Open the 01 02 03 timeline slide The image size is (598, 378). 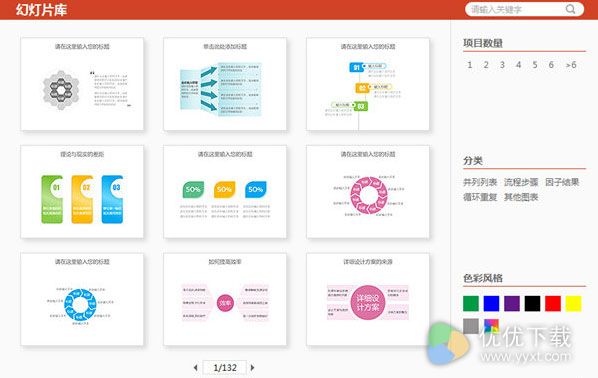(x=368, y=84)
